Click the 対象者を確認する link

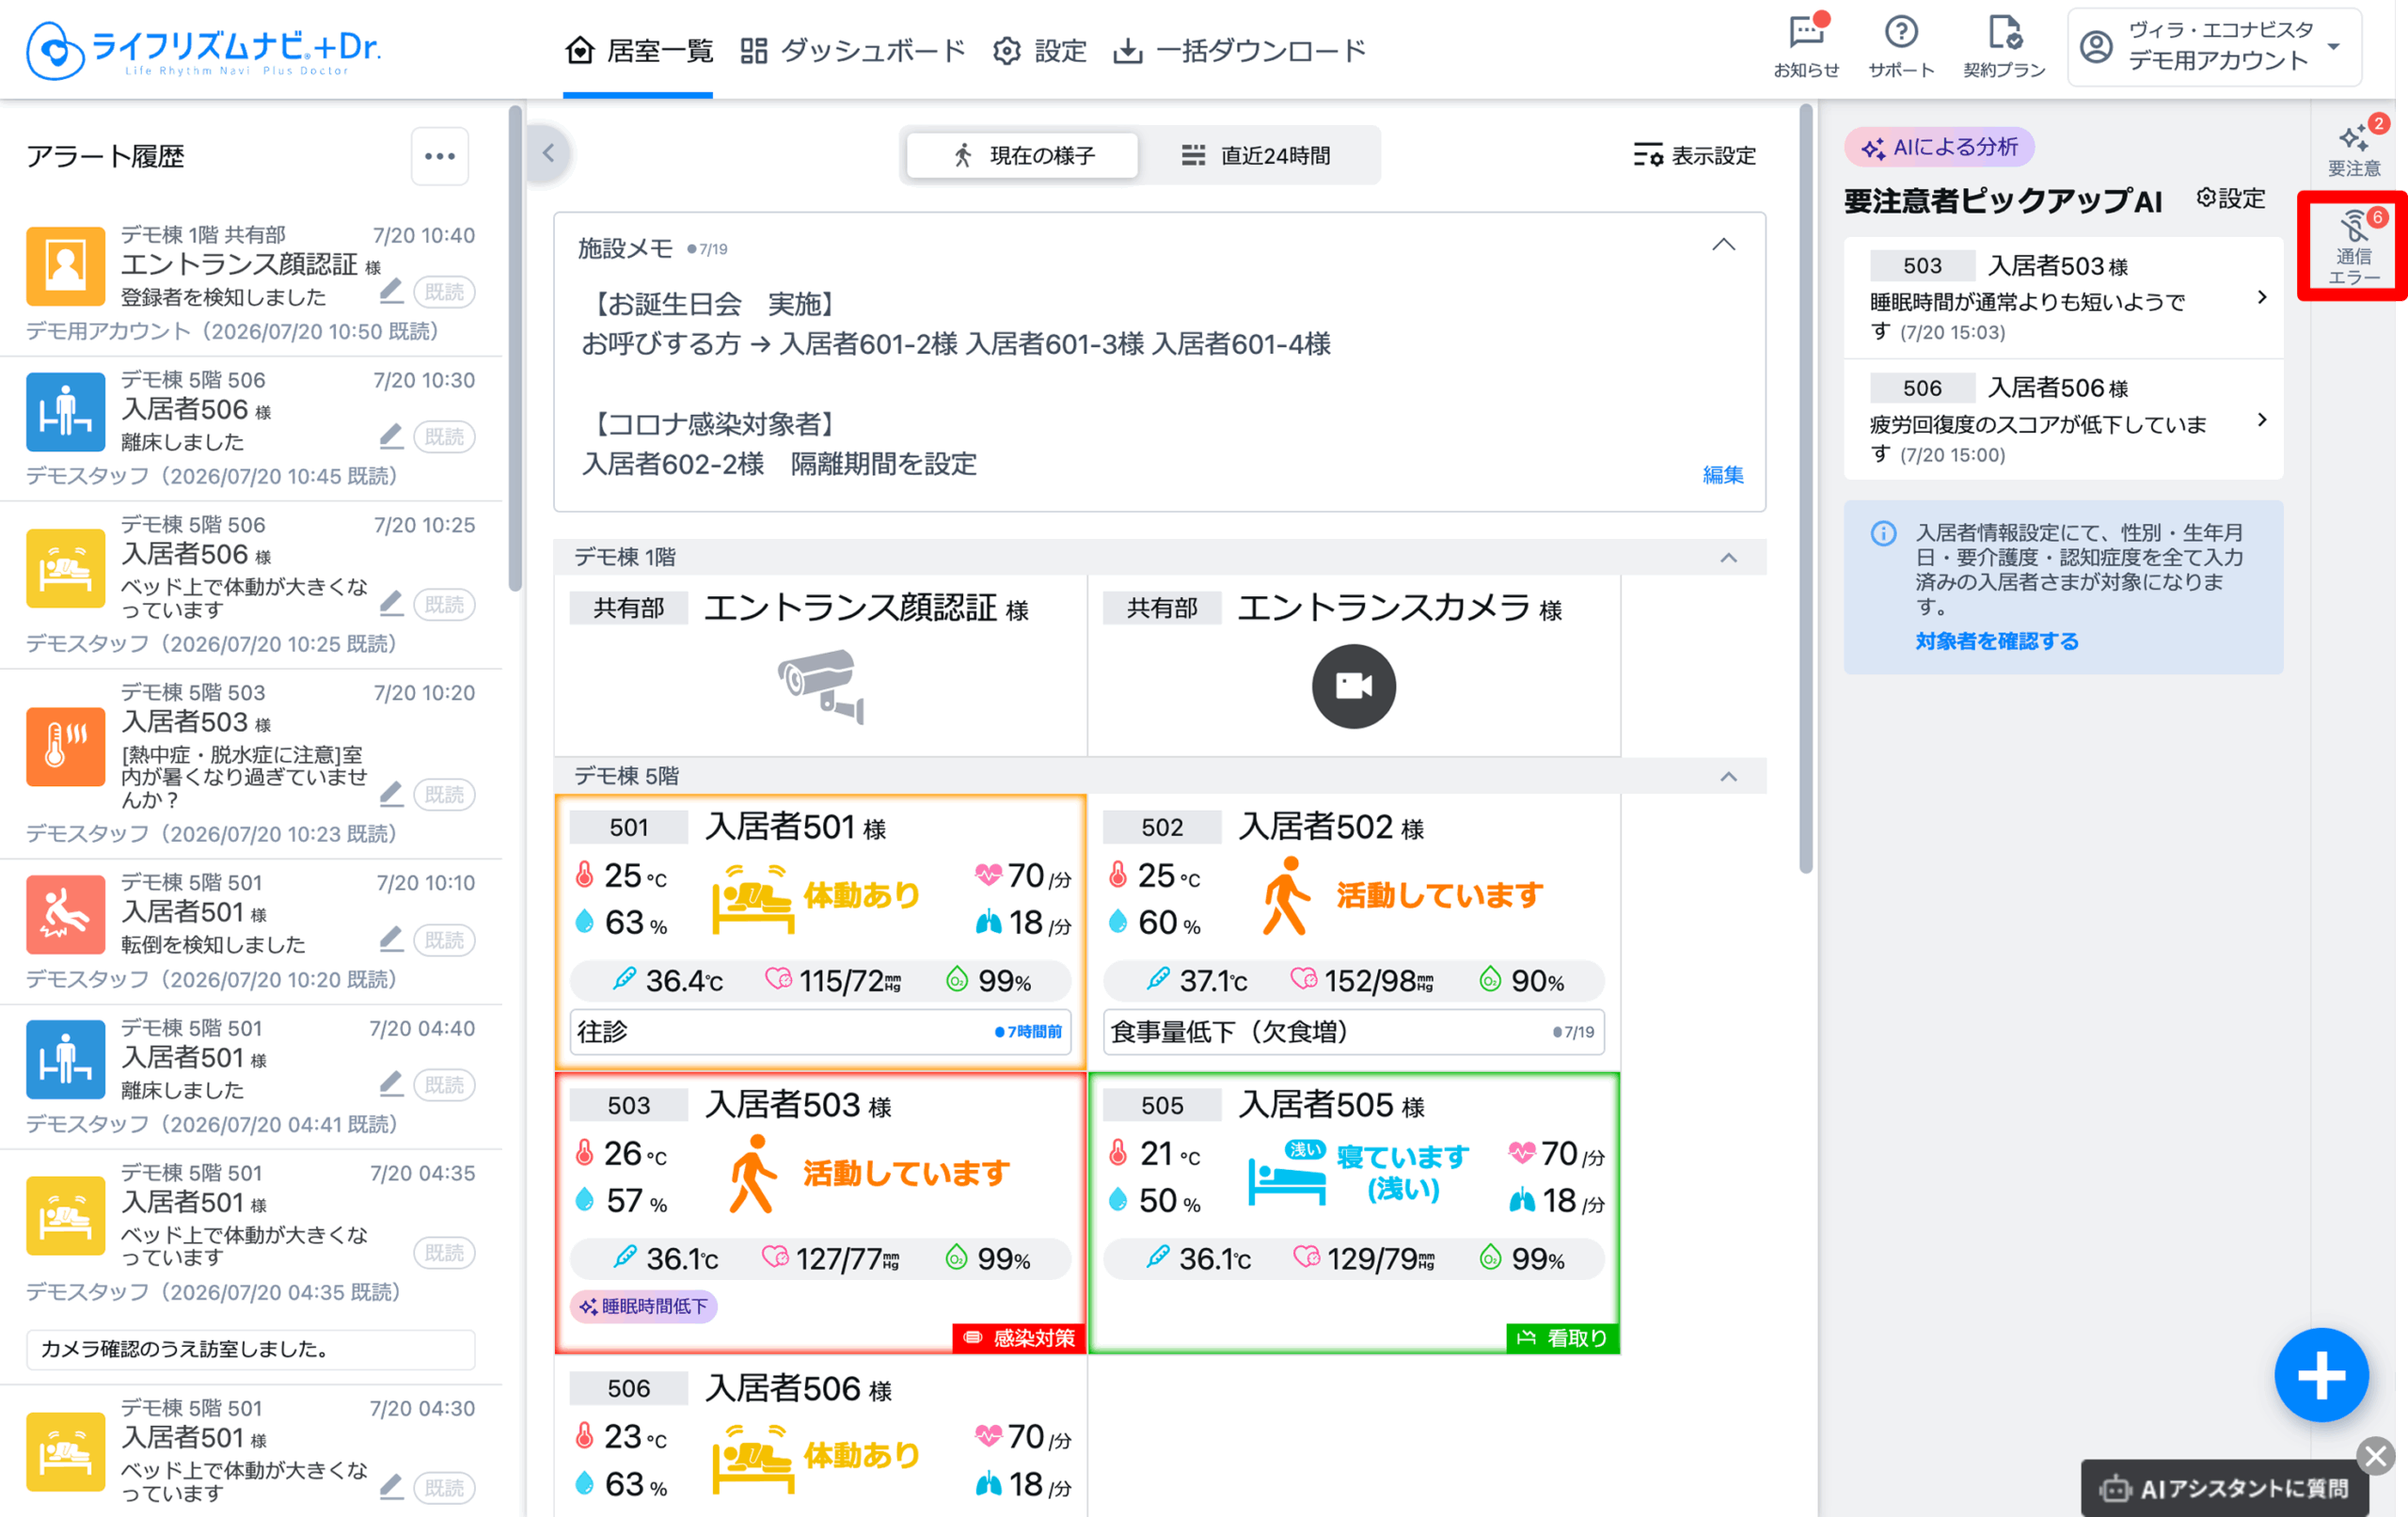click(1996, 641)
